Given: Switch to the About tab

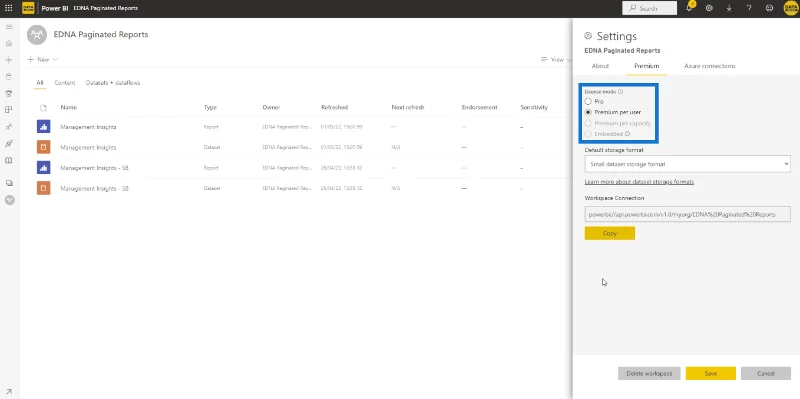Looking at the screenshot, I should point(600,66).
